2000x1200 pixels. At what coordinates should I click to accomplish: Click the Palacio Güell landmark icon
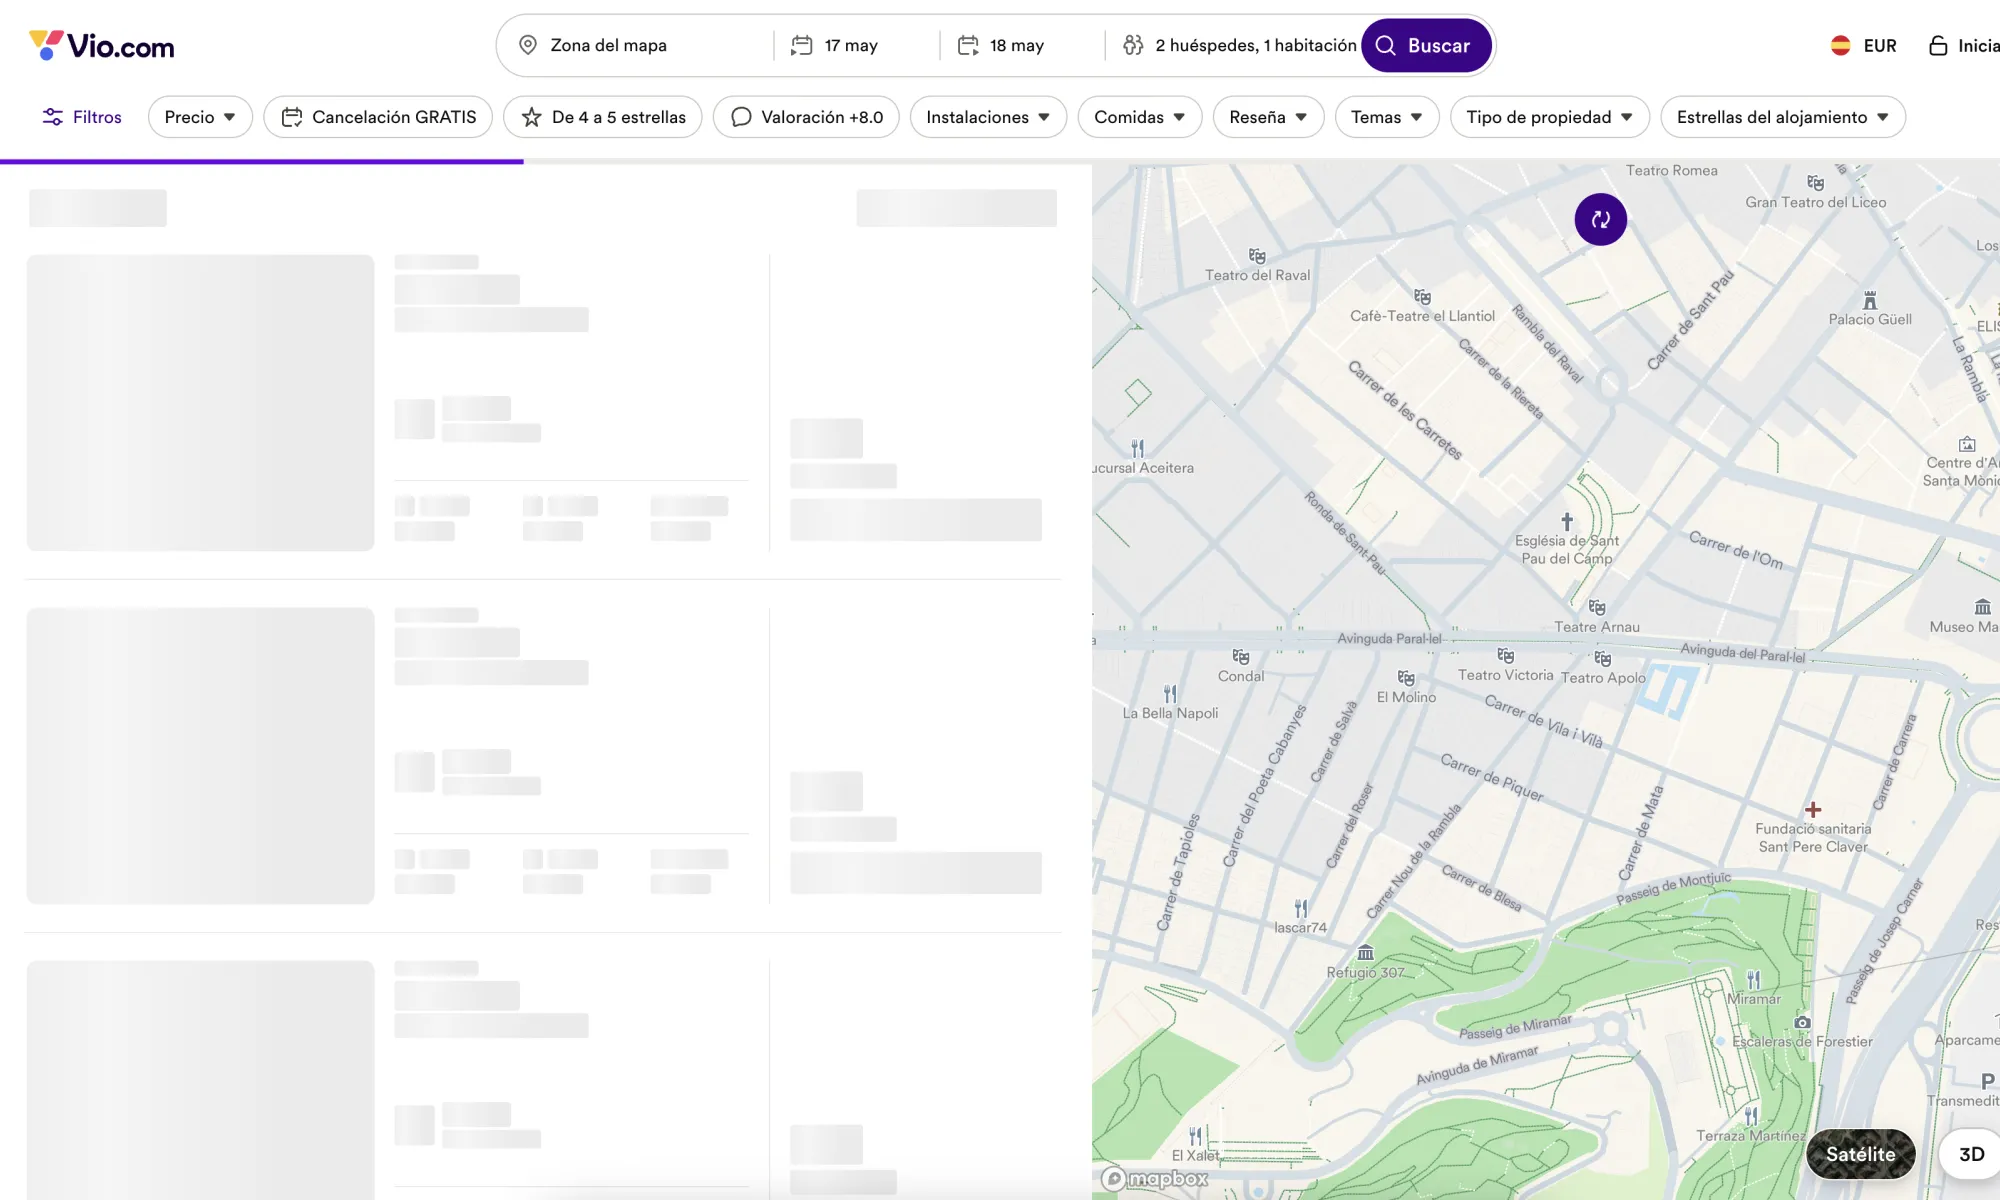1870,300
